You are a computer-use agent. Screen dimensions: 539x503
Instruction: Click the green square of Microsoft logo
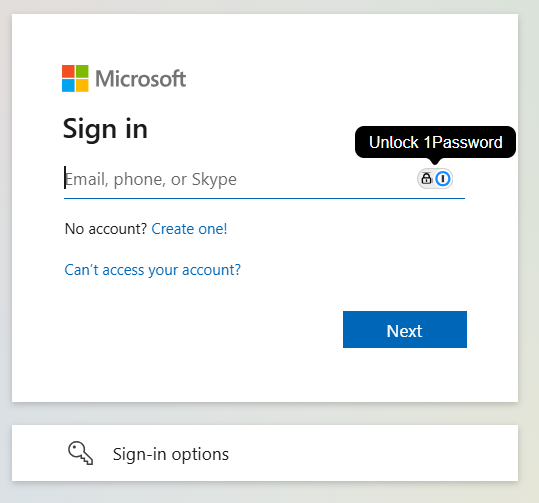[x=82, y=71]
